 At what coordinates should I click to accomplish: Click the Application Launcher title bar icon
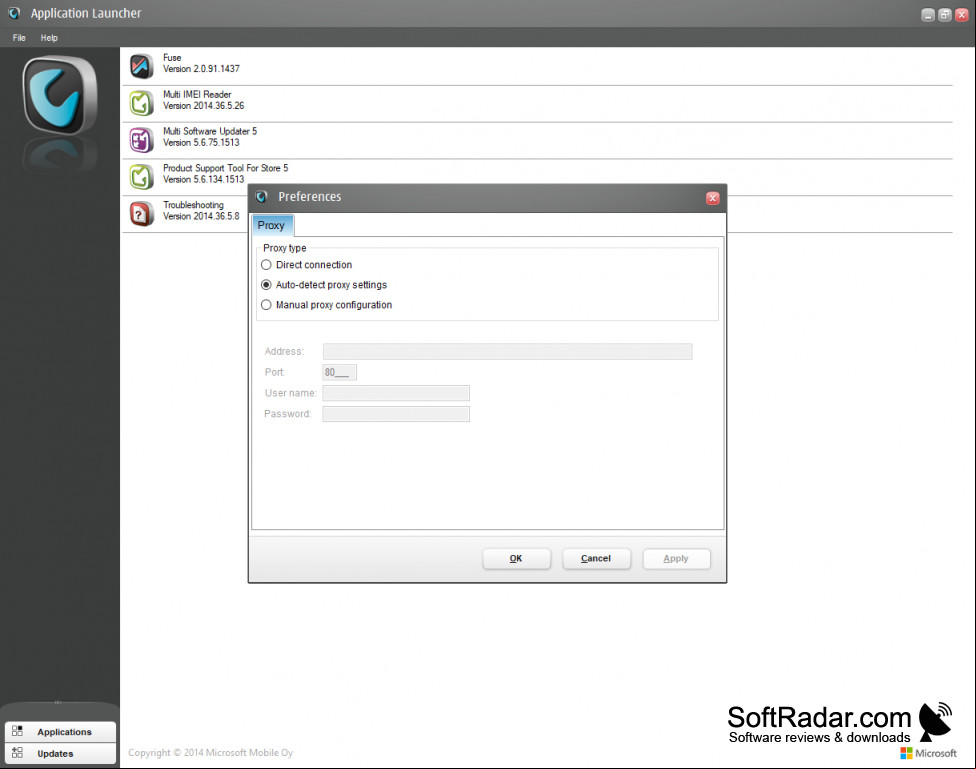coord(14,12)
